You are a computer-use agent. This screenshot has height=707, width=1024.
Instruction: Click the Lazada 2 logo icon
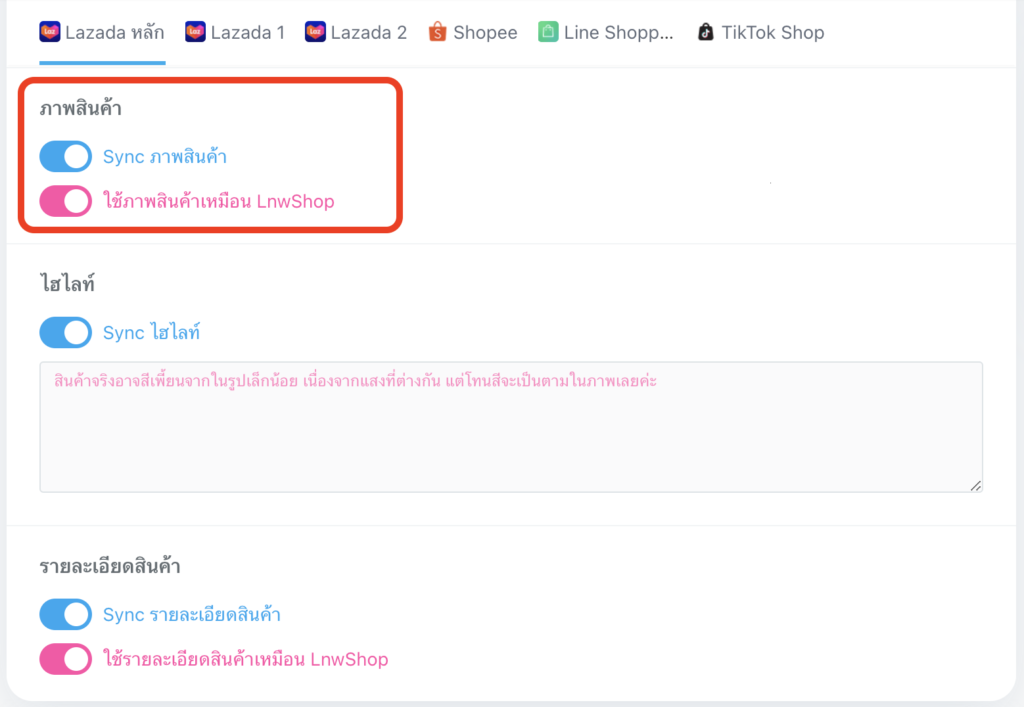click(x=316, y=32)
